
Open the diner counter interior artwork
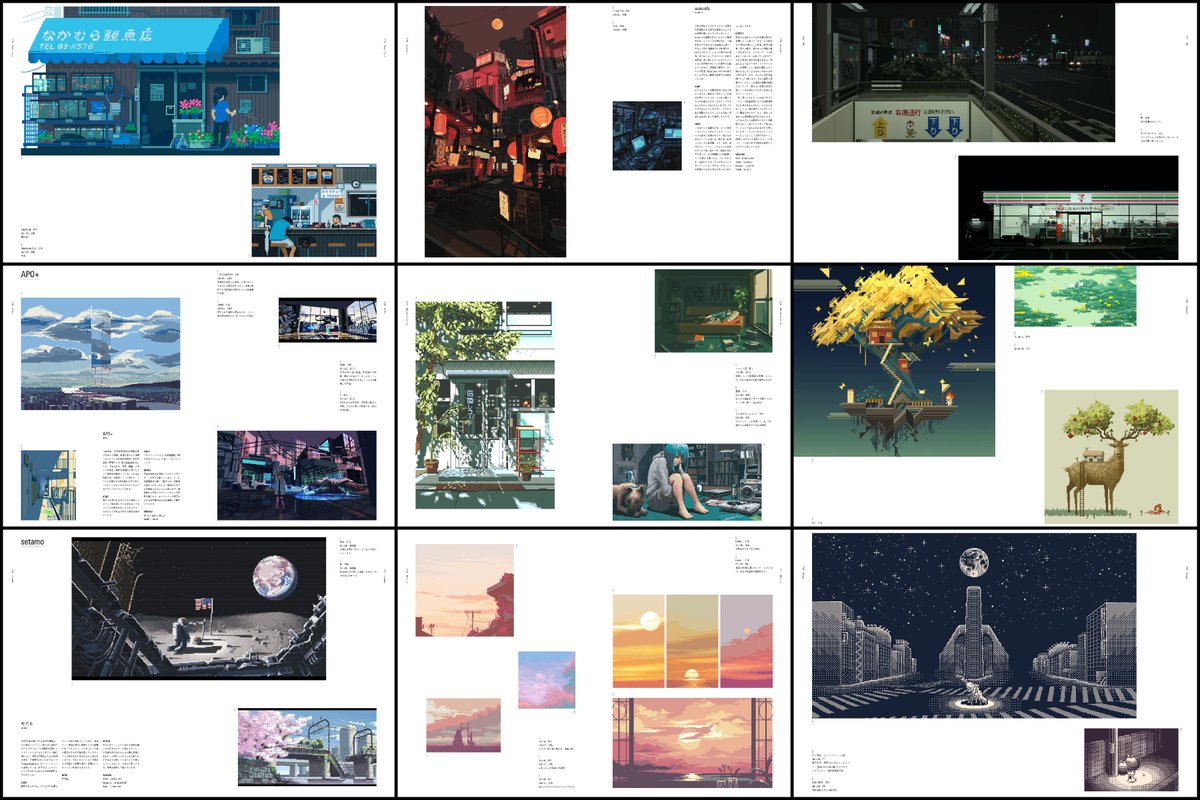[314, 210]
